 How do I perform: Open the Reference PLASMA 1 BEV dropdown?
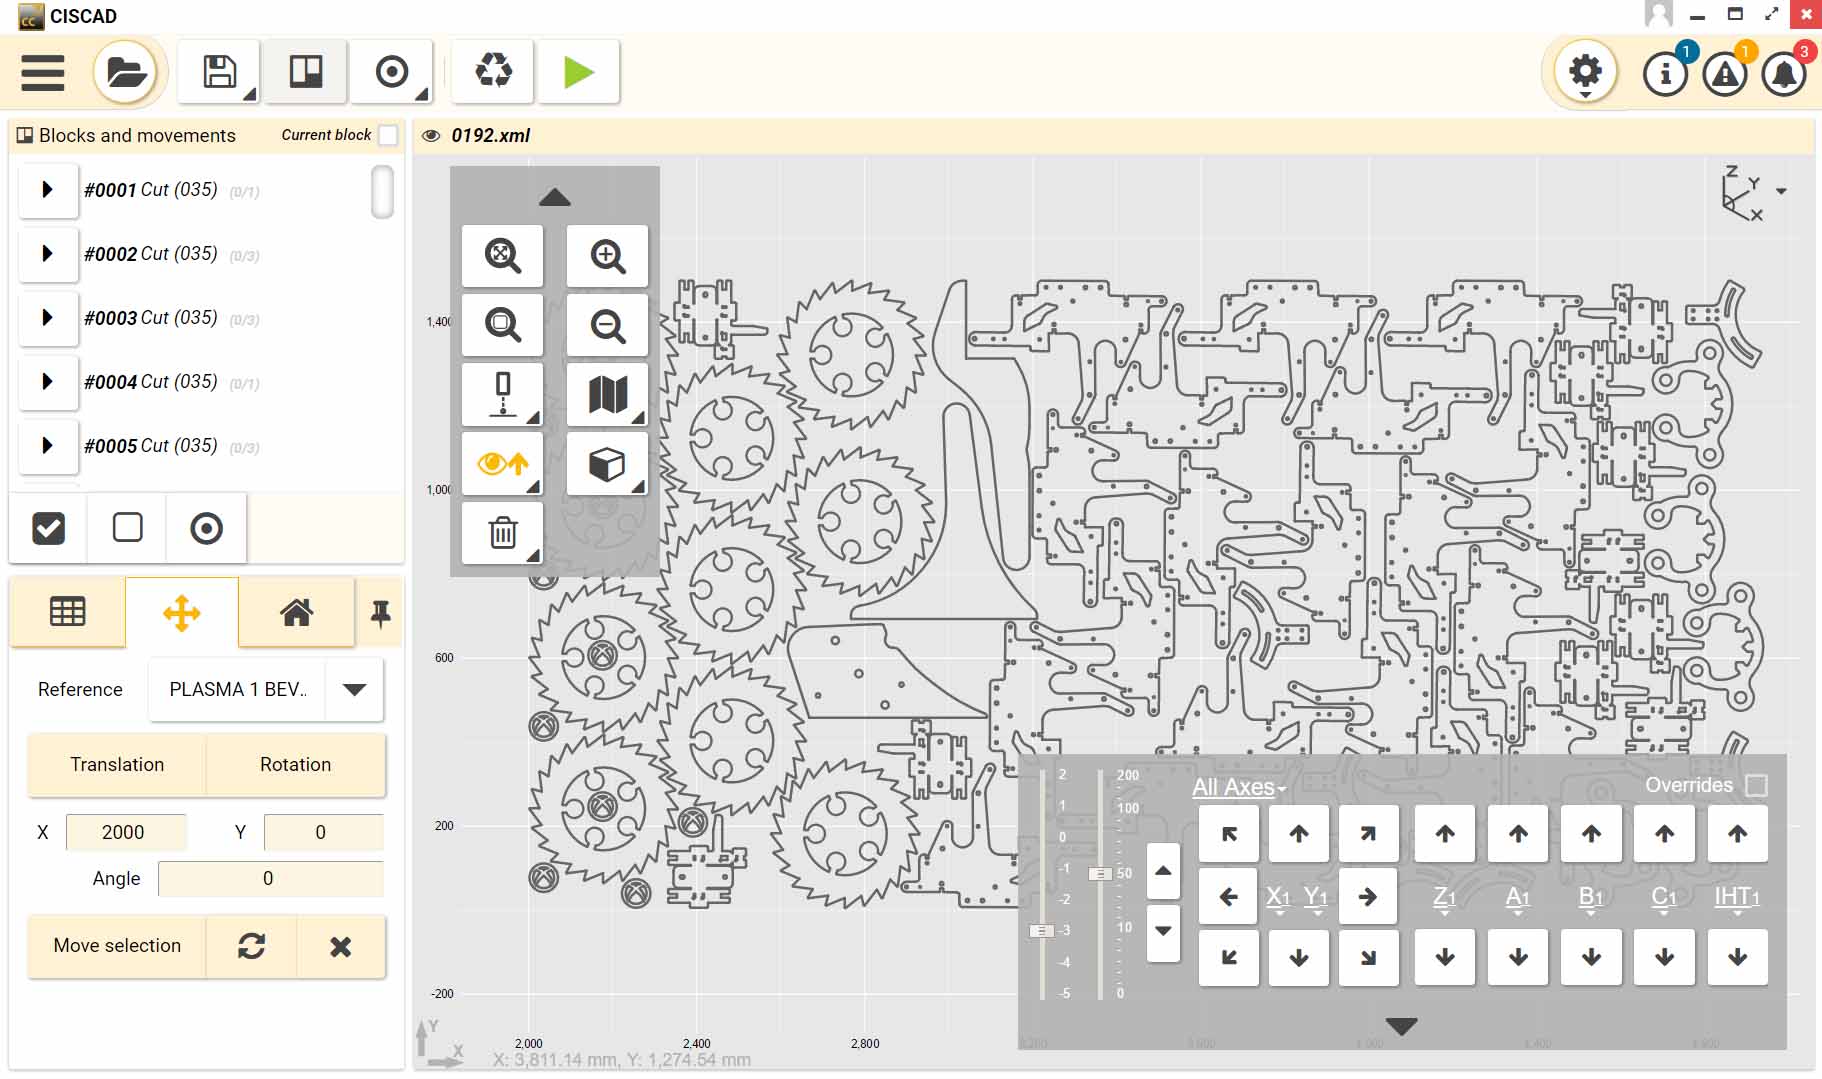pos(354,689)
